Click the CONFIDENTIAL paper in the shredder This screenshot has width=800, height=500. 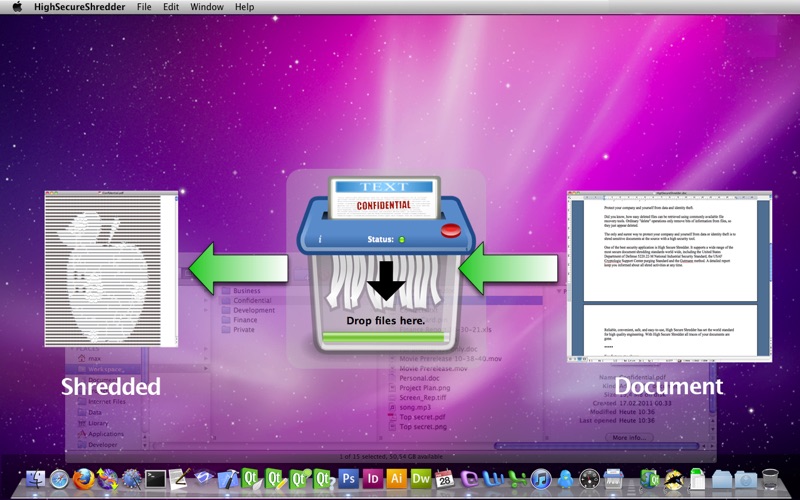[384, 198]
